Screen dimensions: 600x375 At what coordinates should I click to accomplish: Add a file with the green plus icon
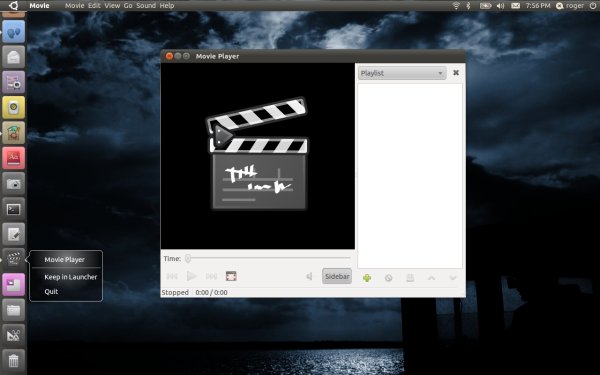(x=367, y=278)
